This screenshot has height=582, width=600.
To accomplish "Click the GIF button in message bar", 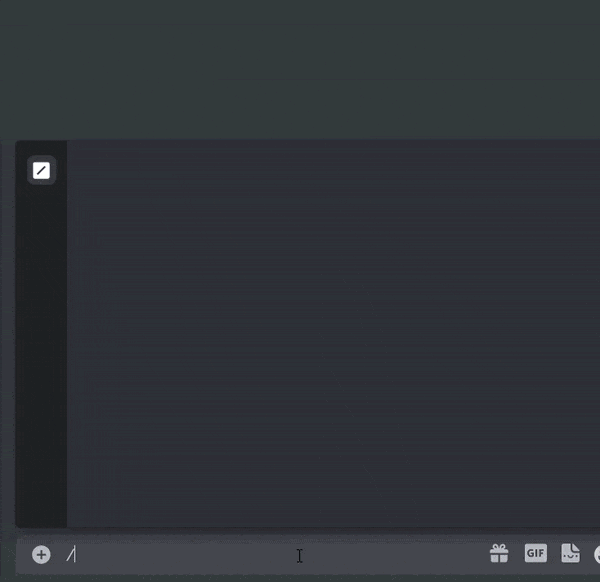I will click(x=536, y=553).
